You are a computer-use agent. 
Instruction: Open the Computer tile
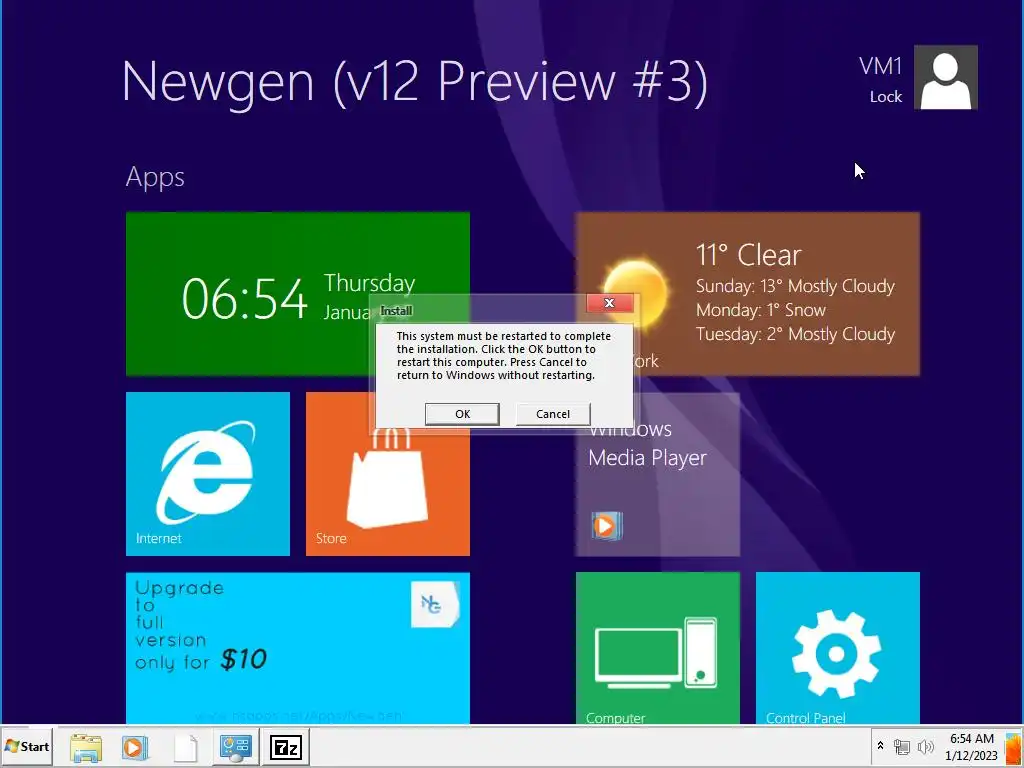[658, 648]
